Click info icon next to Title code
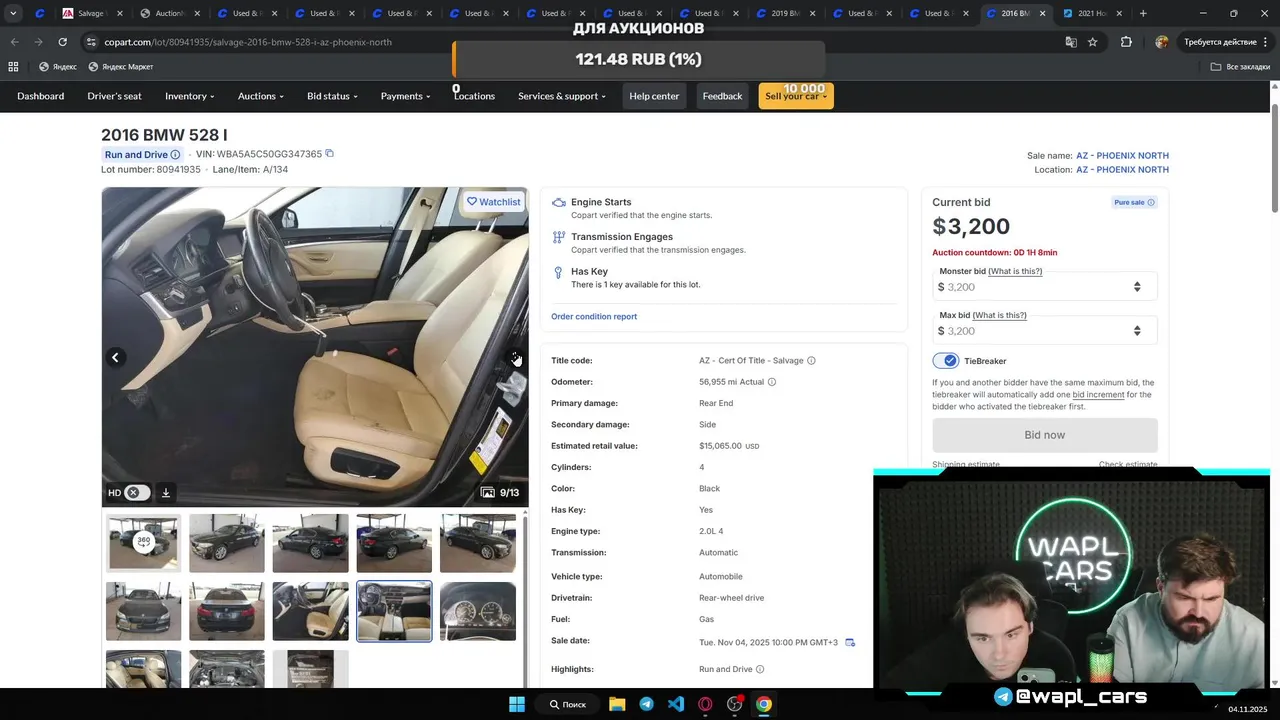The width and height of the screenshot is (1280, 720). click(x=811, y=361)
